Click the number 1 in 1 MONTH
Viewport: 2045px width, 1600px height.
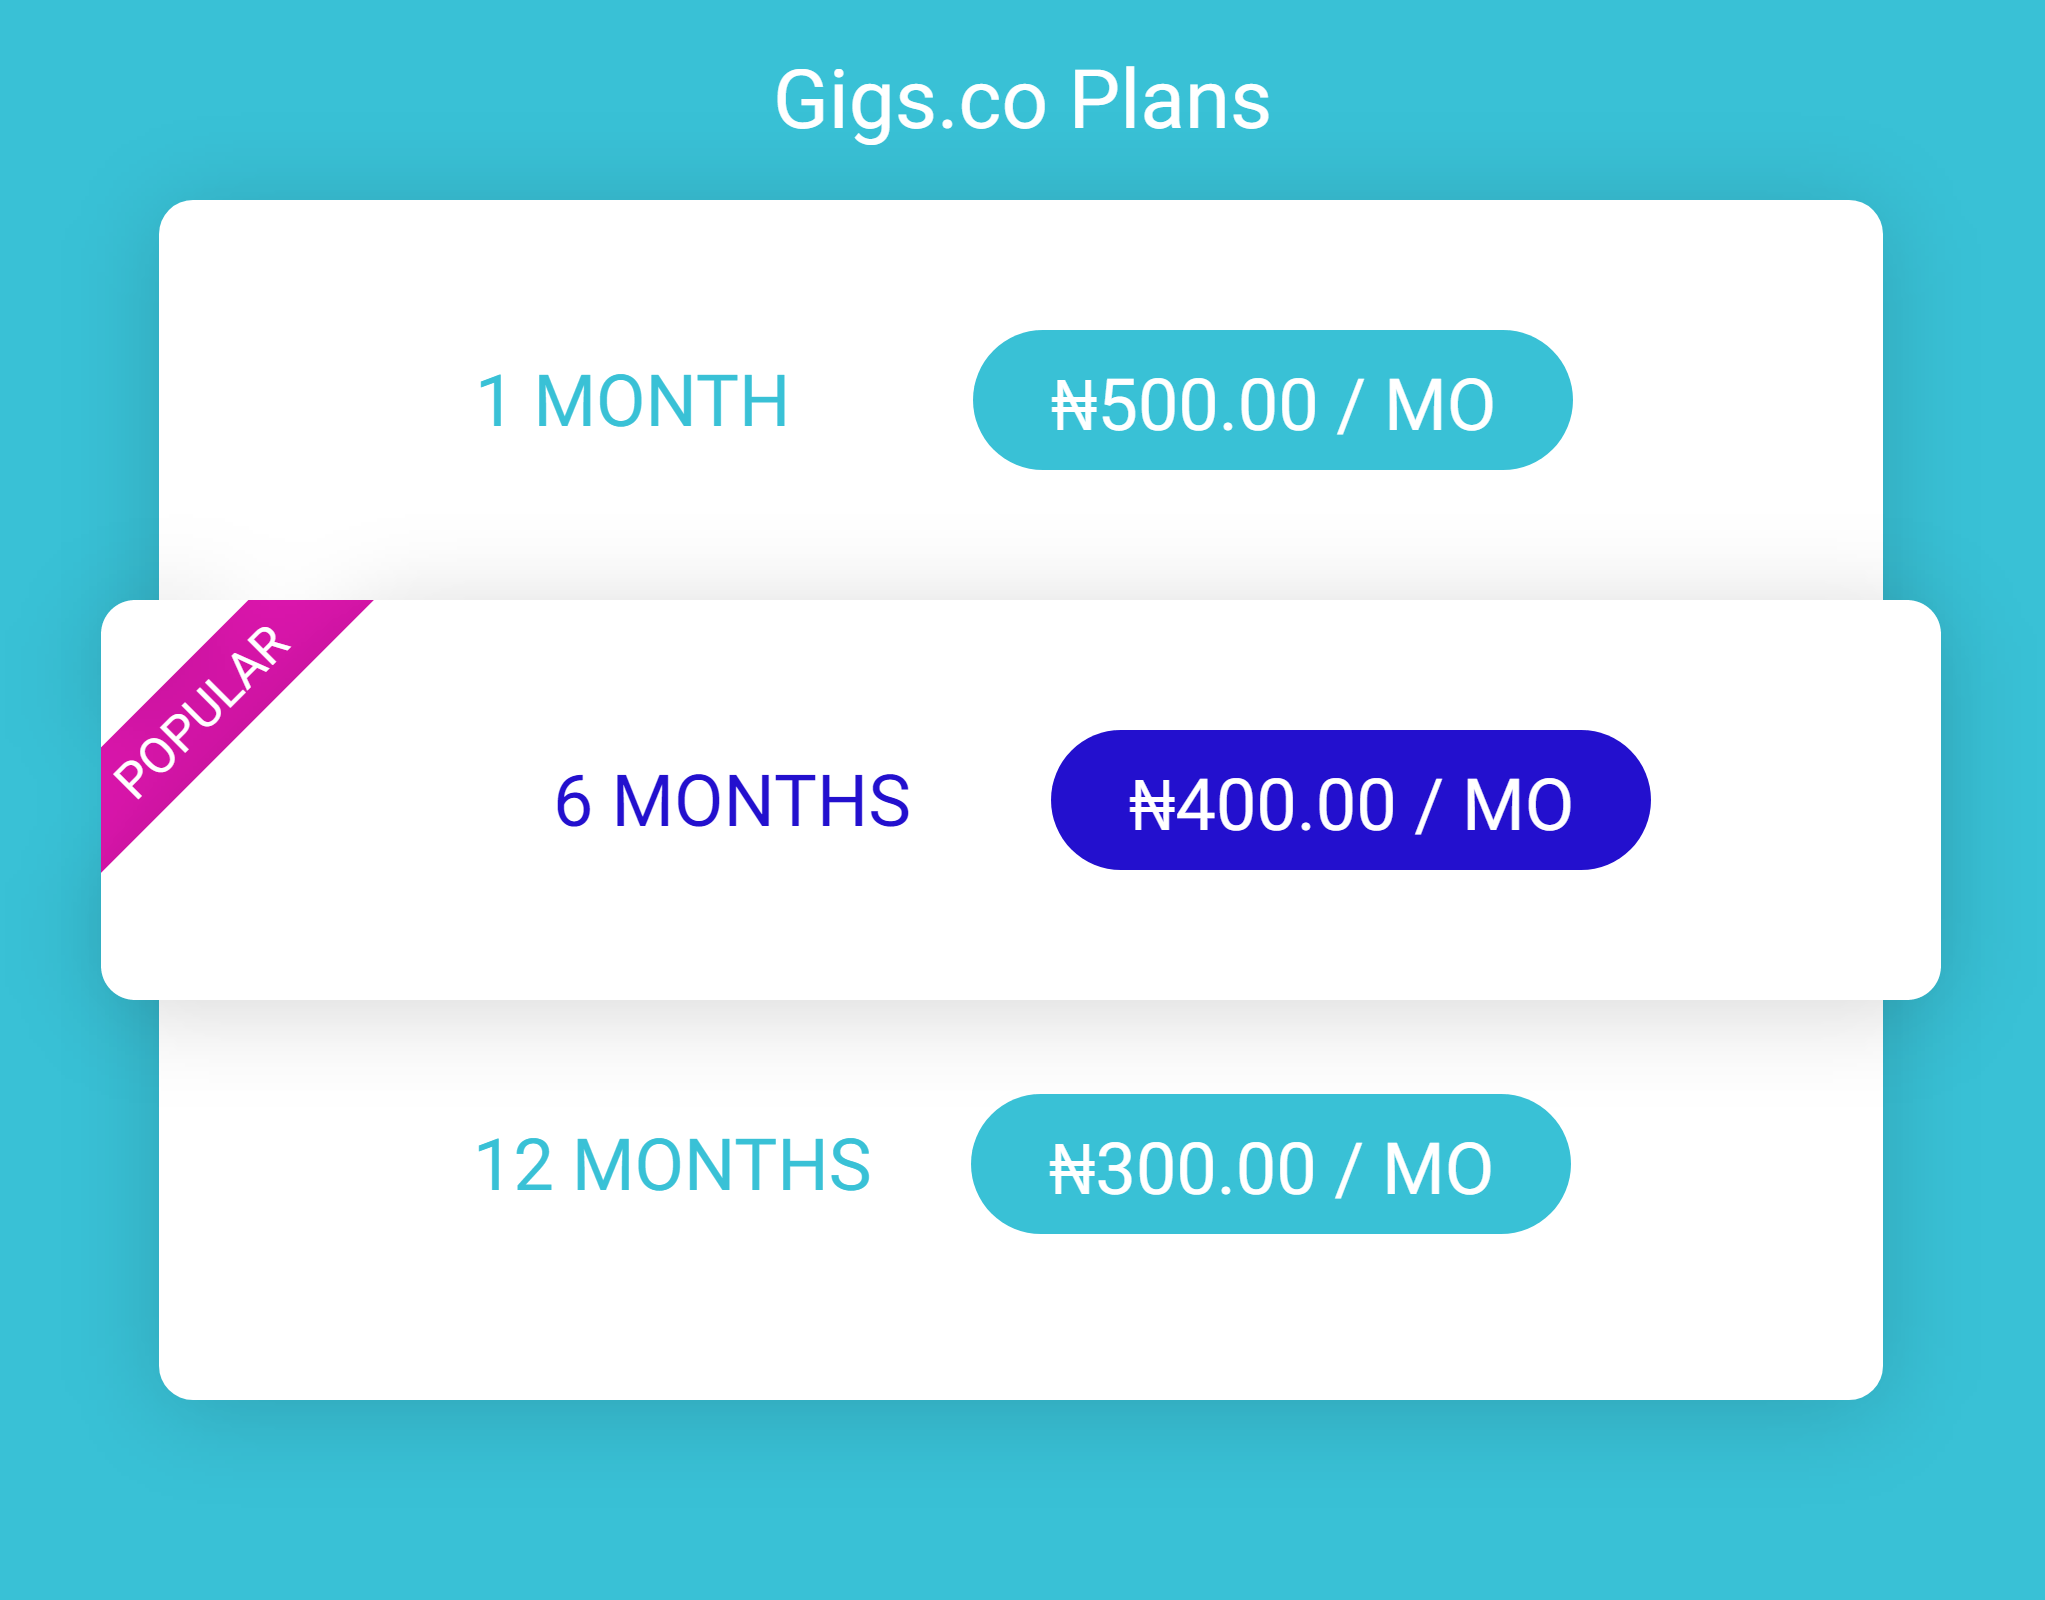pos(494,402)
